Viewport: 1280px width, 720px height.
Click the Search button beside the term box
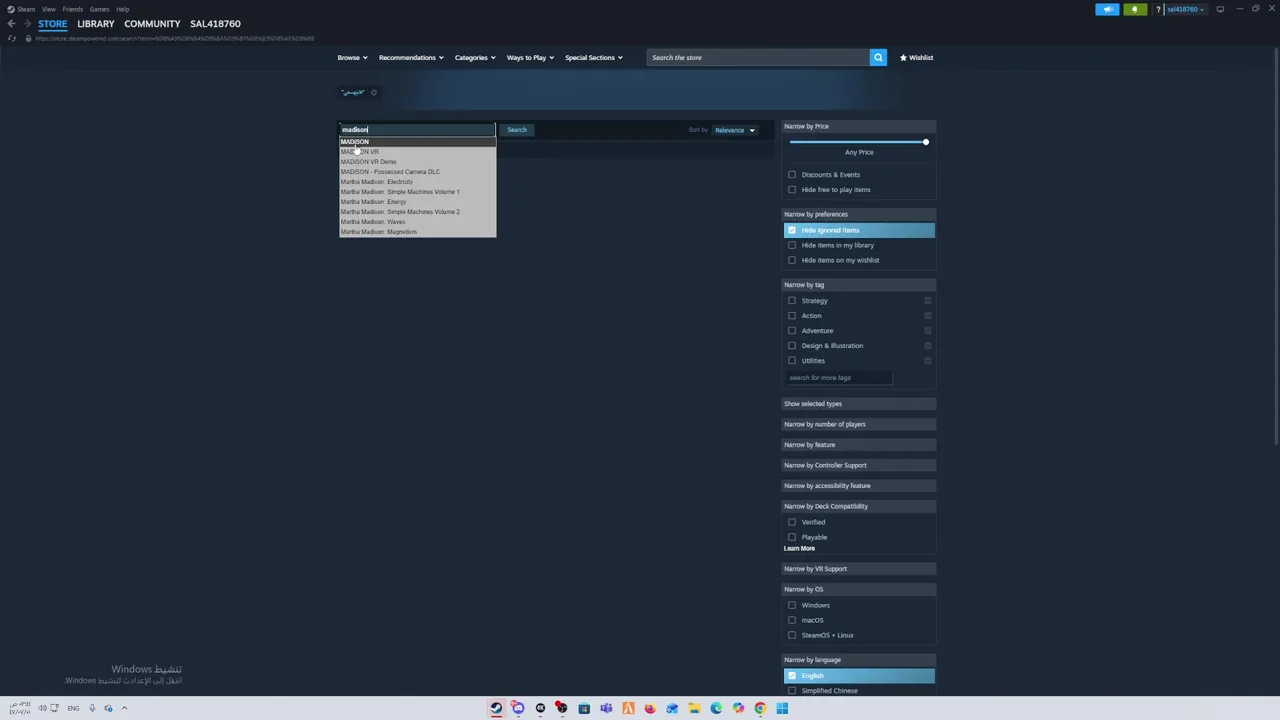pos(516,130)
